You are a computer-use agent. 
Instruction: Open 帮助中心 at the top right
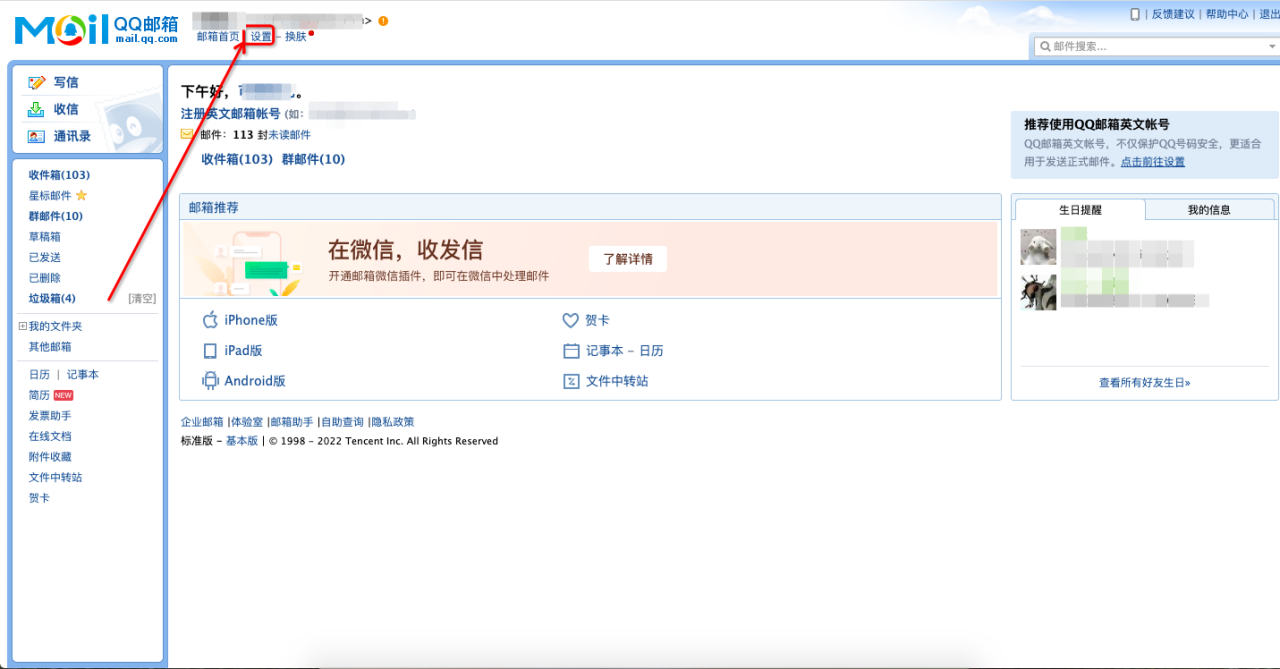click(x=1227, y=14)
